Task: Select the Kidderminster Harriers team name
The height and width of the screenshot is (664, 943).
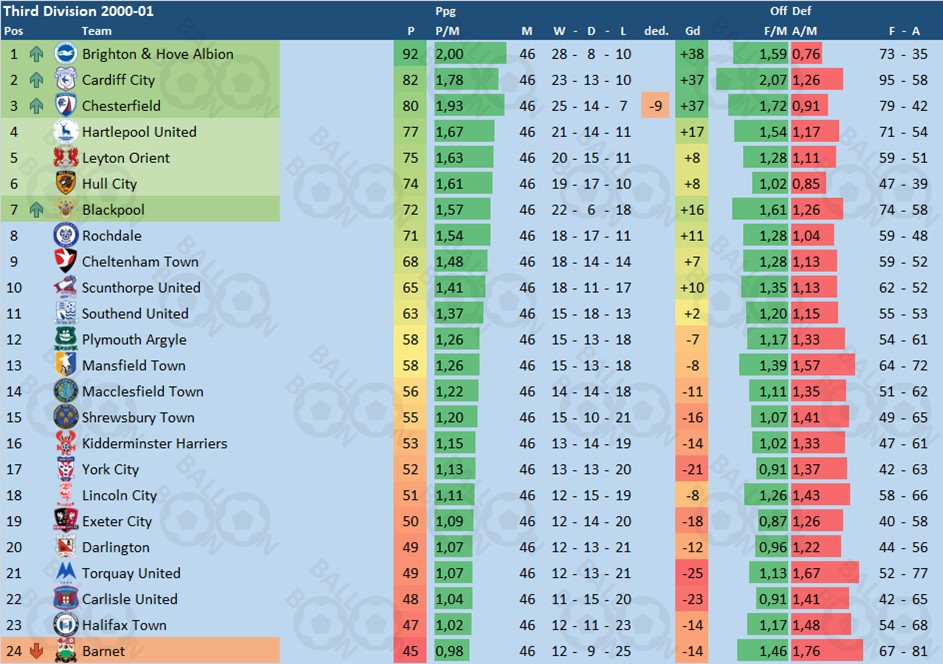Action: 154,444
